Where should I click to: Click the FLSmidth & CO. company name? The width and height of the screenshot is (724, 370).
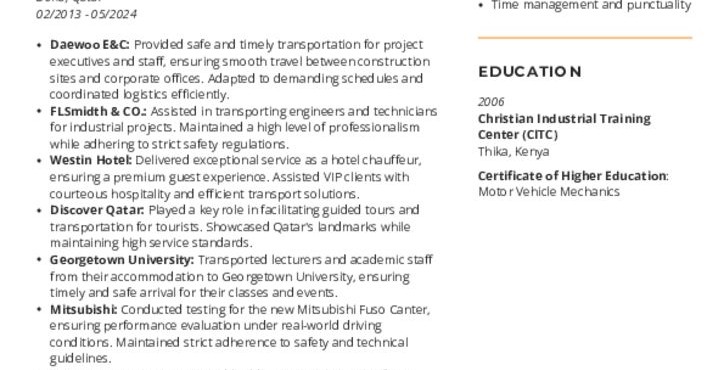click(x=98, y=111)
